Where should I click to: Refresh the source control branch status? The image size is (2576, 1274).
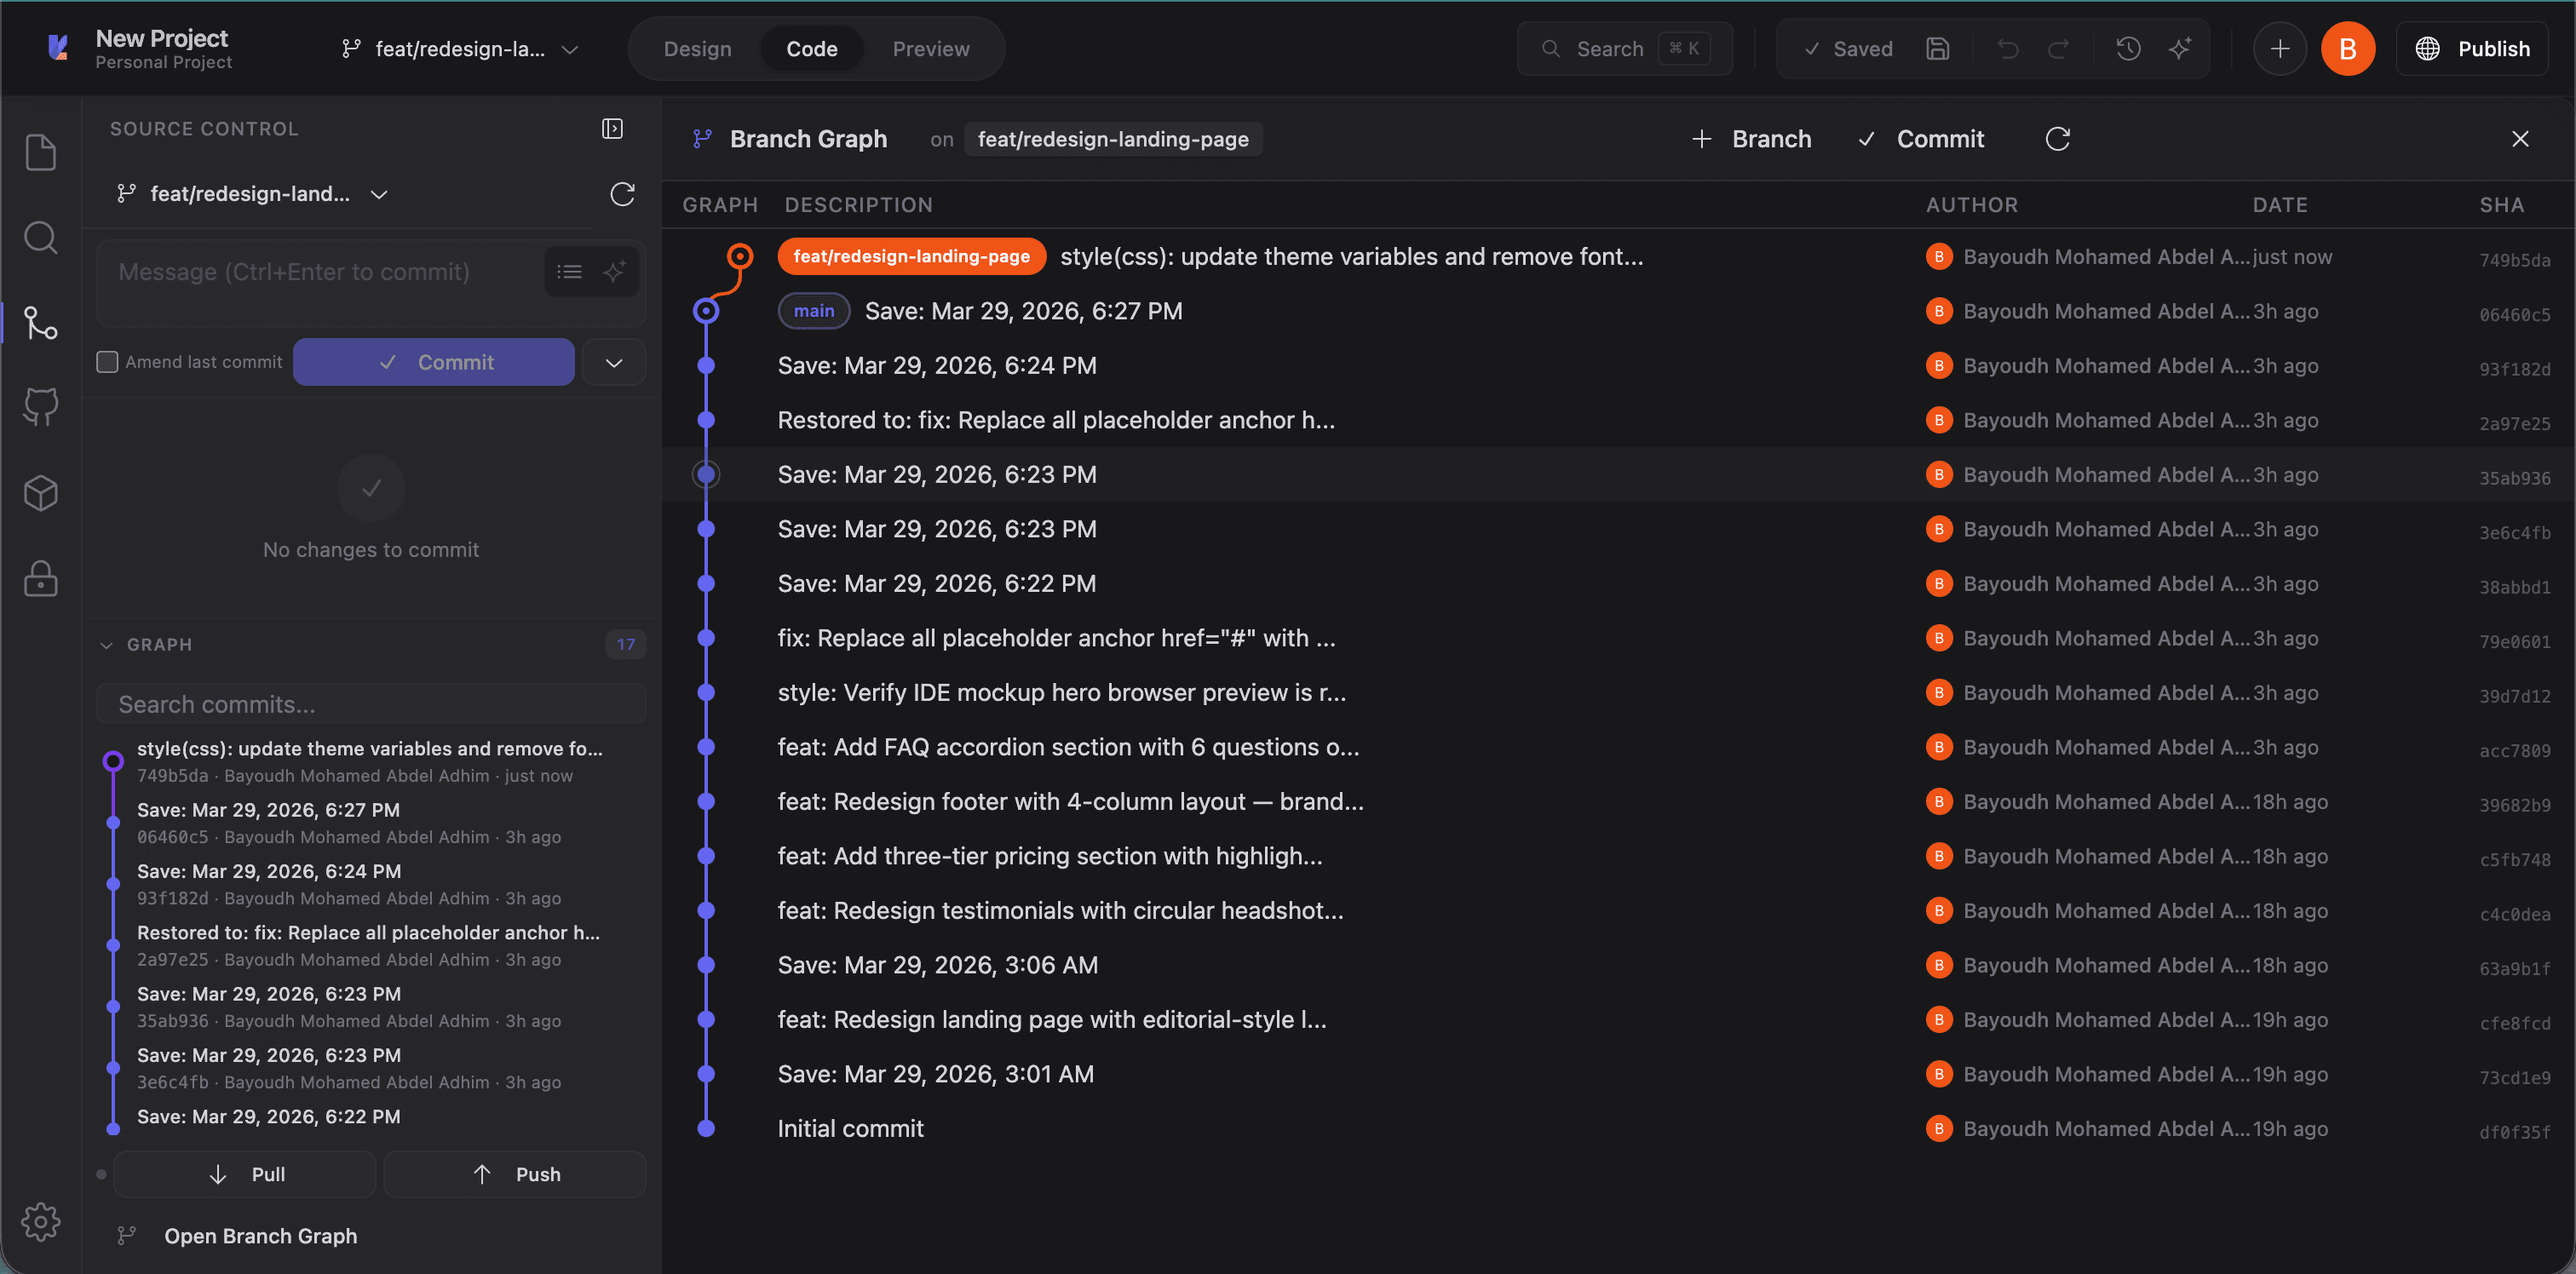622,193
